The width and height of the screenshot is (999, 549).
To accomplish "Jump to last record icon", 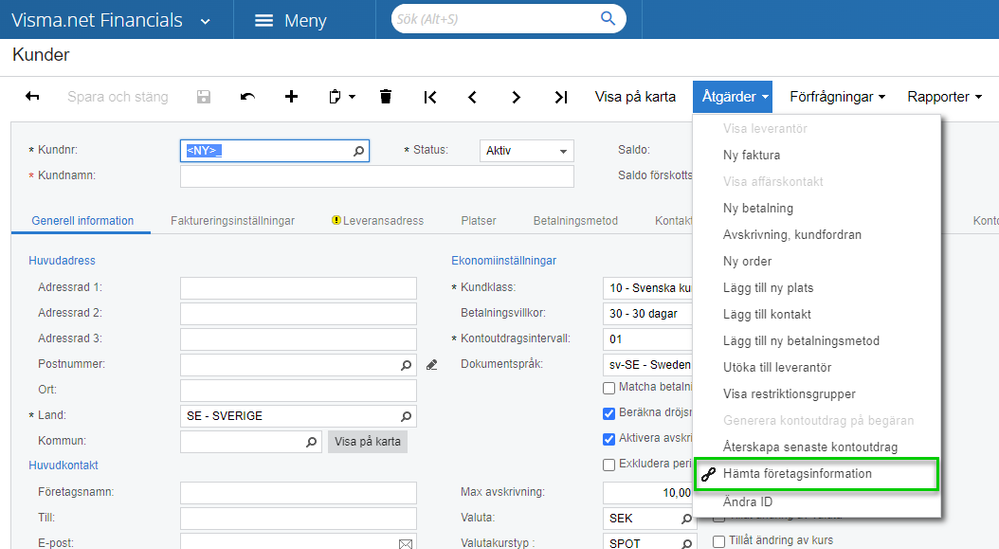I will click(x=561, y=97).
